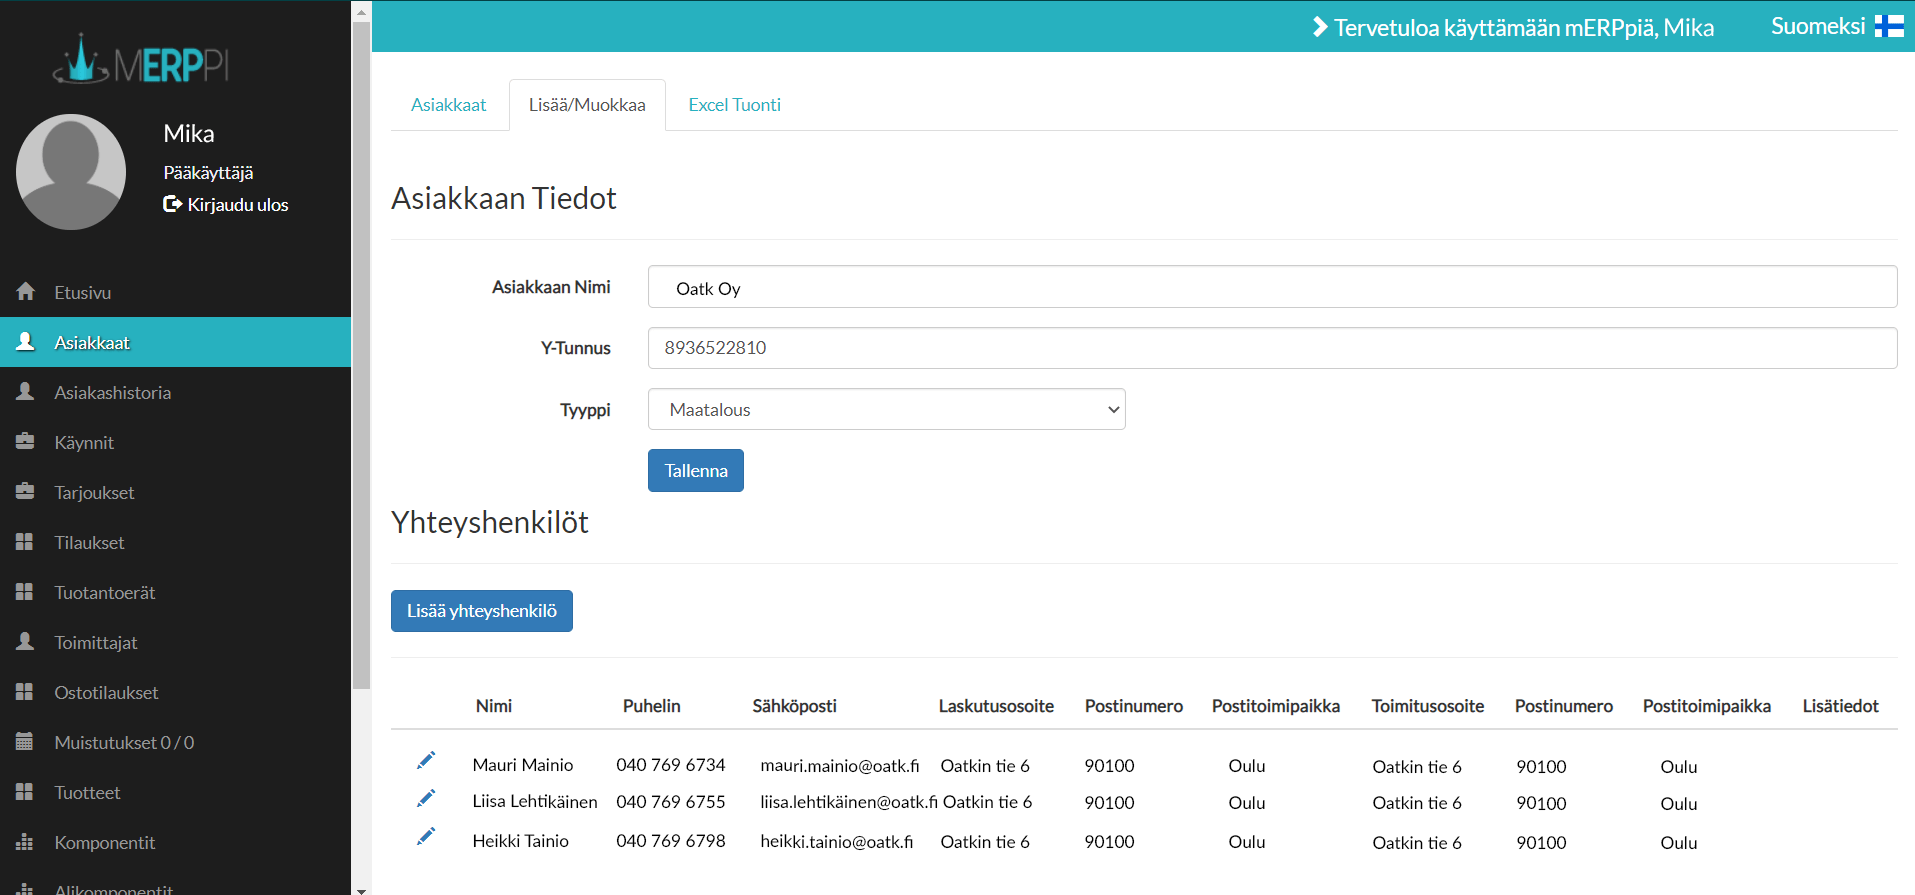The width and height of the screenshot is (1915, 895).
Task: Open the Tyyppi dropdown showing Maatalous
Action: pyautogui.click(x=887, y=409)
